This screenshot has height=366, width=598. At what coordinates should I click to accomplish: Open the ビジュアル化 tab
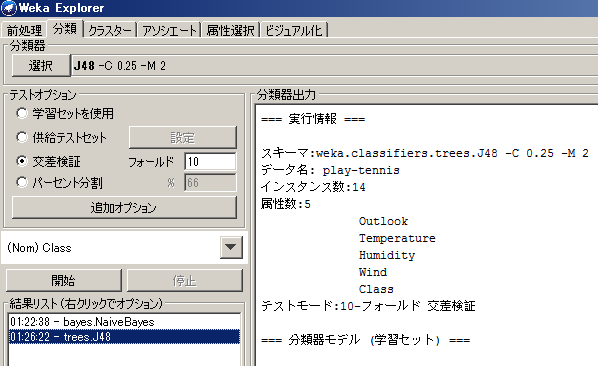point(294,30)
